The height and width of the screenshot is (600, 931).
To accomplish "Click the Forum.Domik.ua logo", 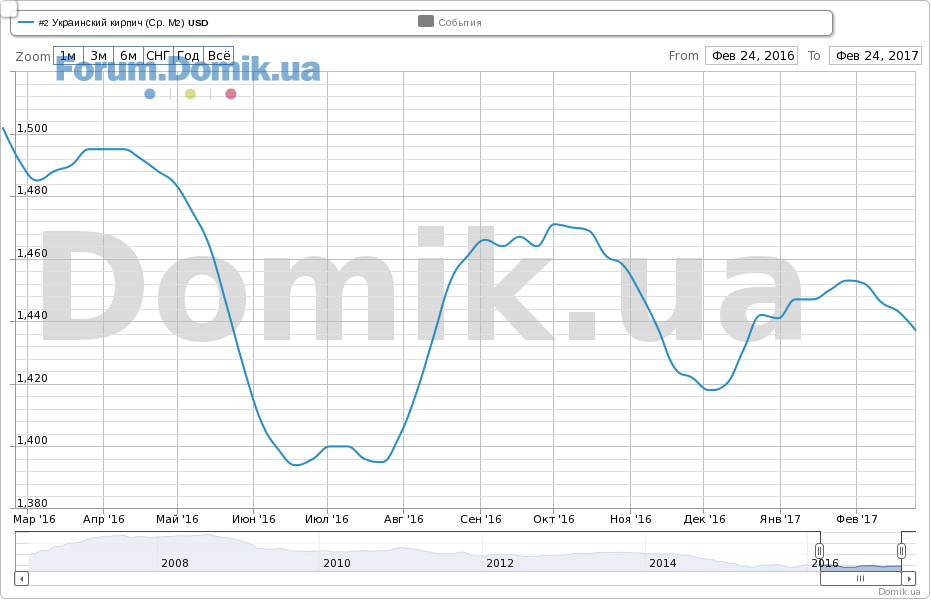I will point(188,70).
